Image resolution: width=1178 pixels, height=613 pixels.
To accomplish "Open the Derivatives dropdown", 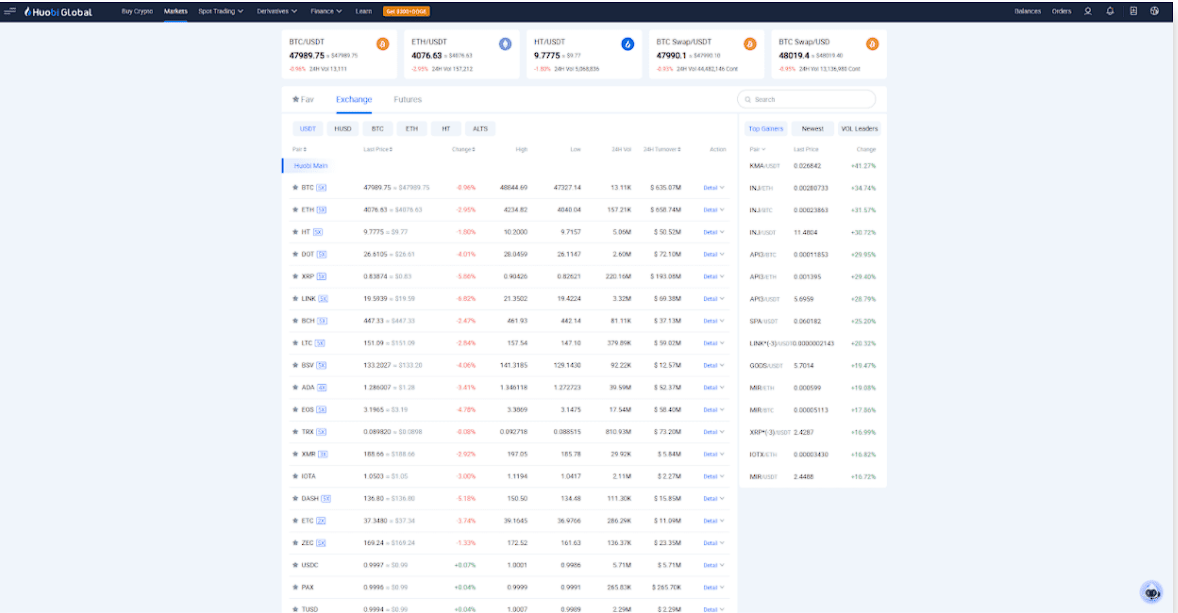I will tap(276, 11).
